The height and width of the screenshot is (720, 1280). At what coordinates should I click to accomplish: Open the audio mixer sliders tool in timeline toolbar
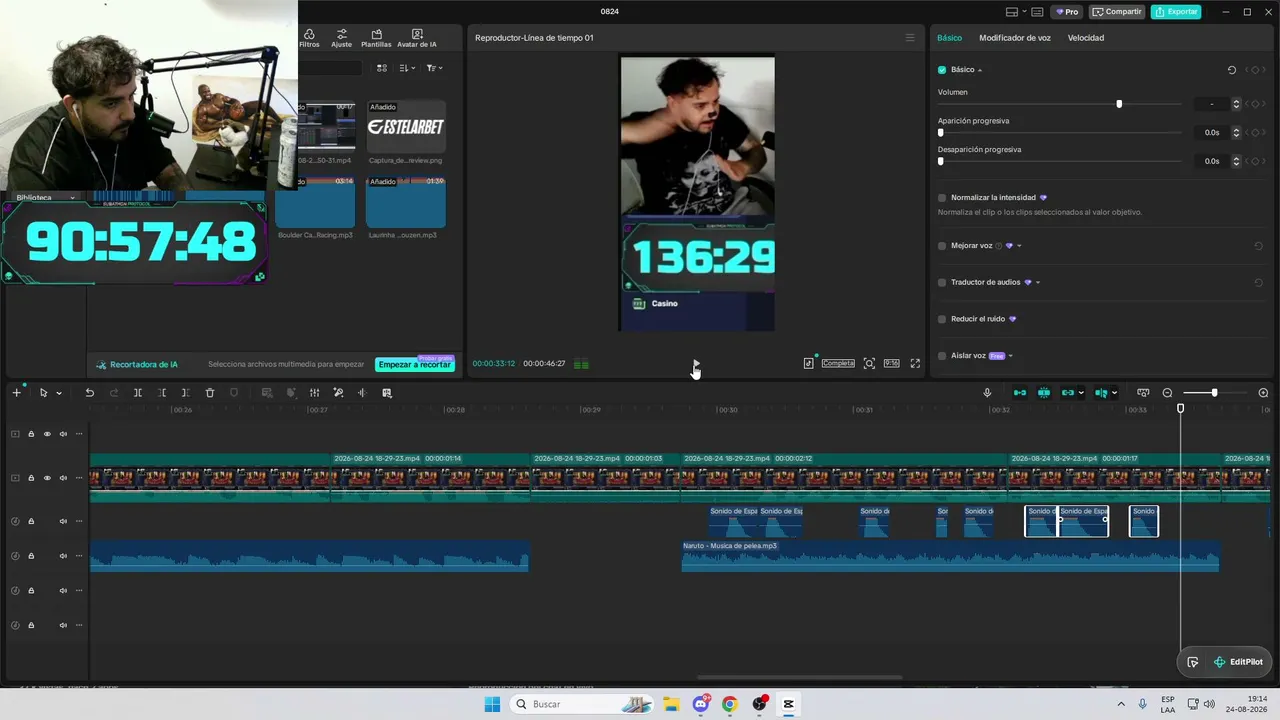tap(314, 393)
